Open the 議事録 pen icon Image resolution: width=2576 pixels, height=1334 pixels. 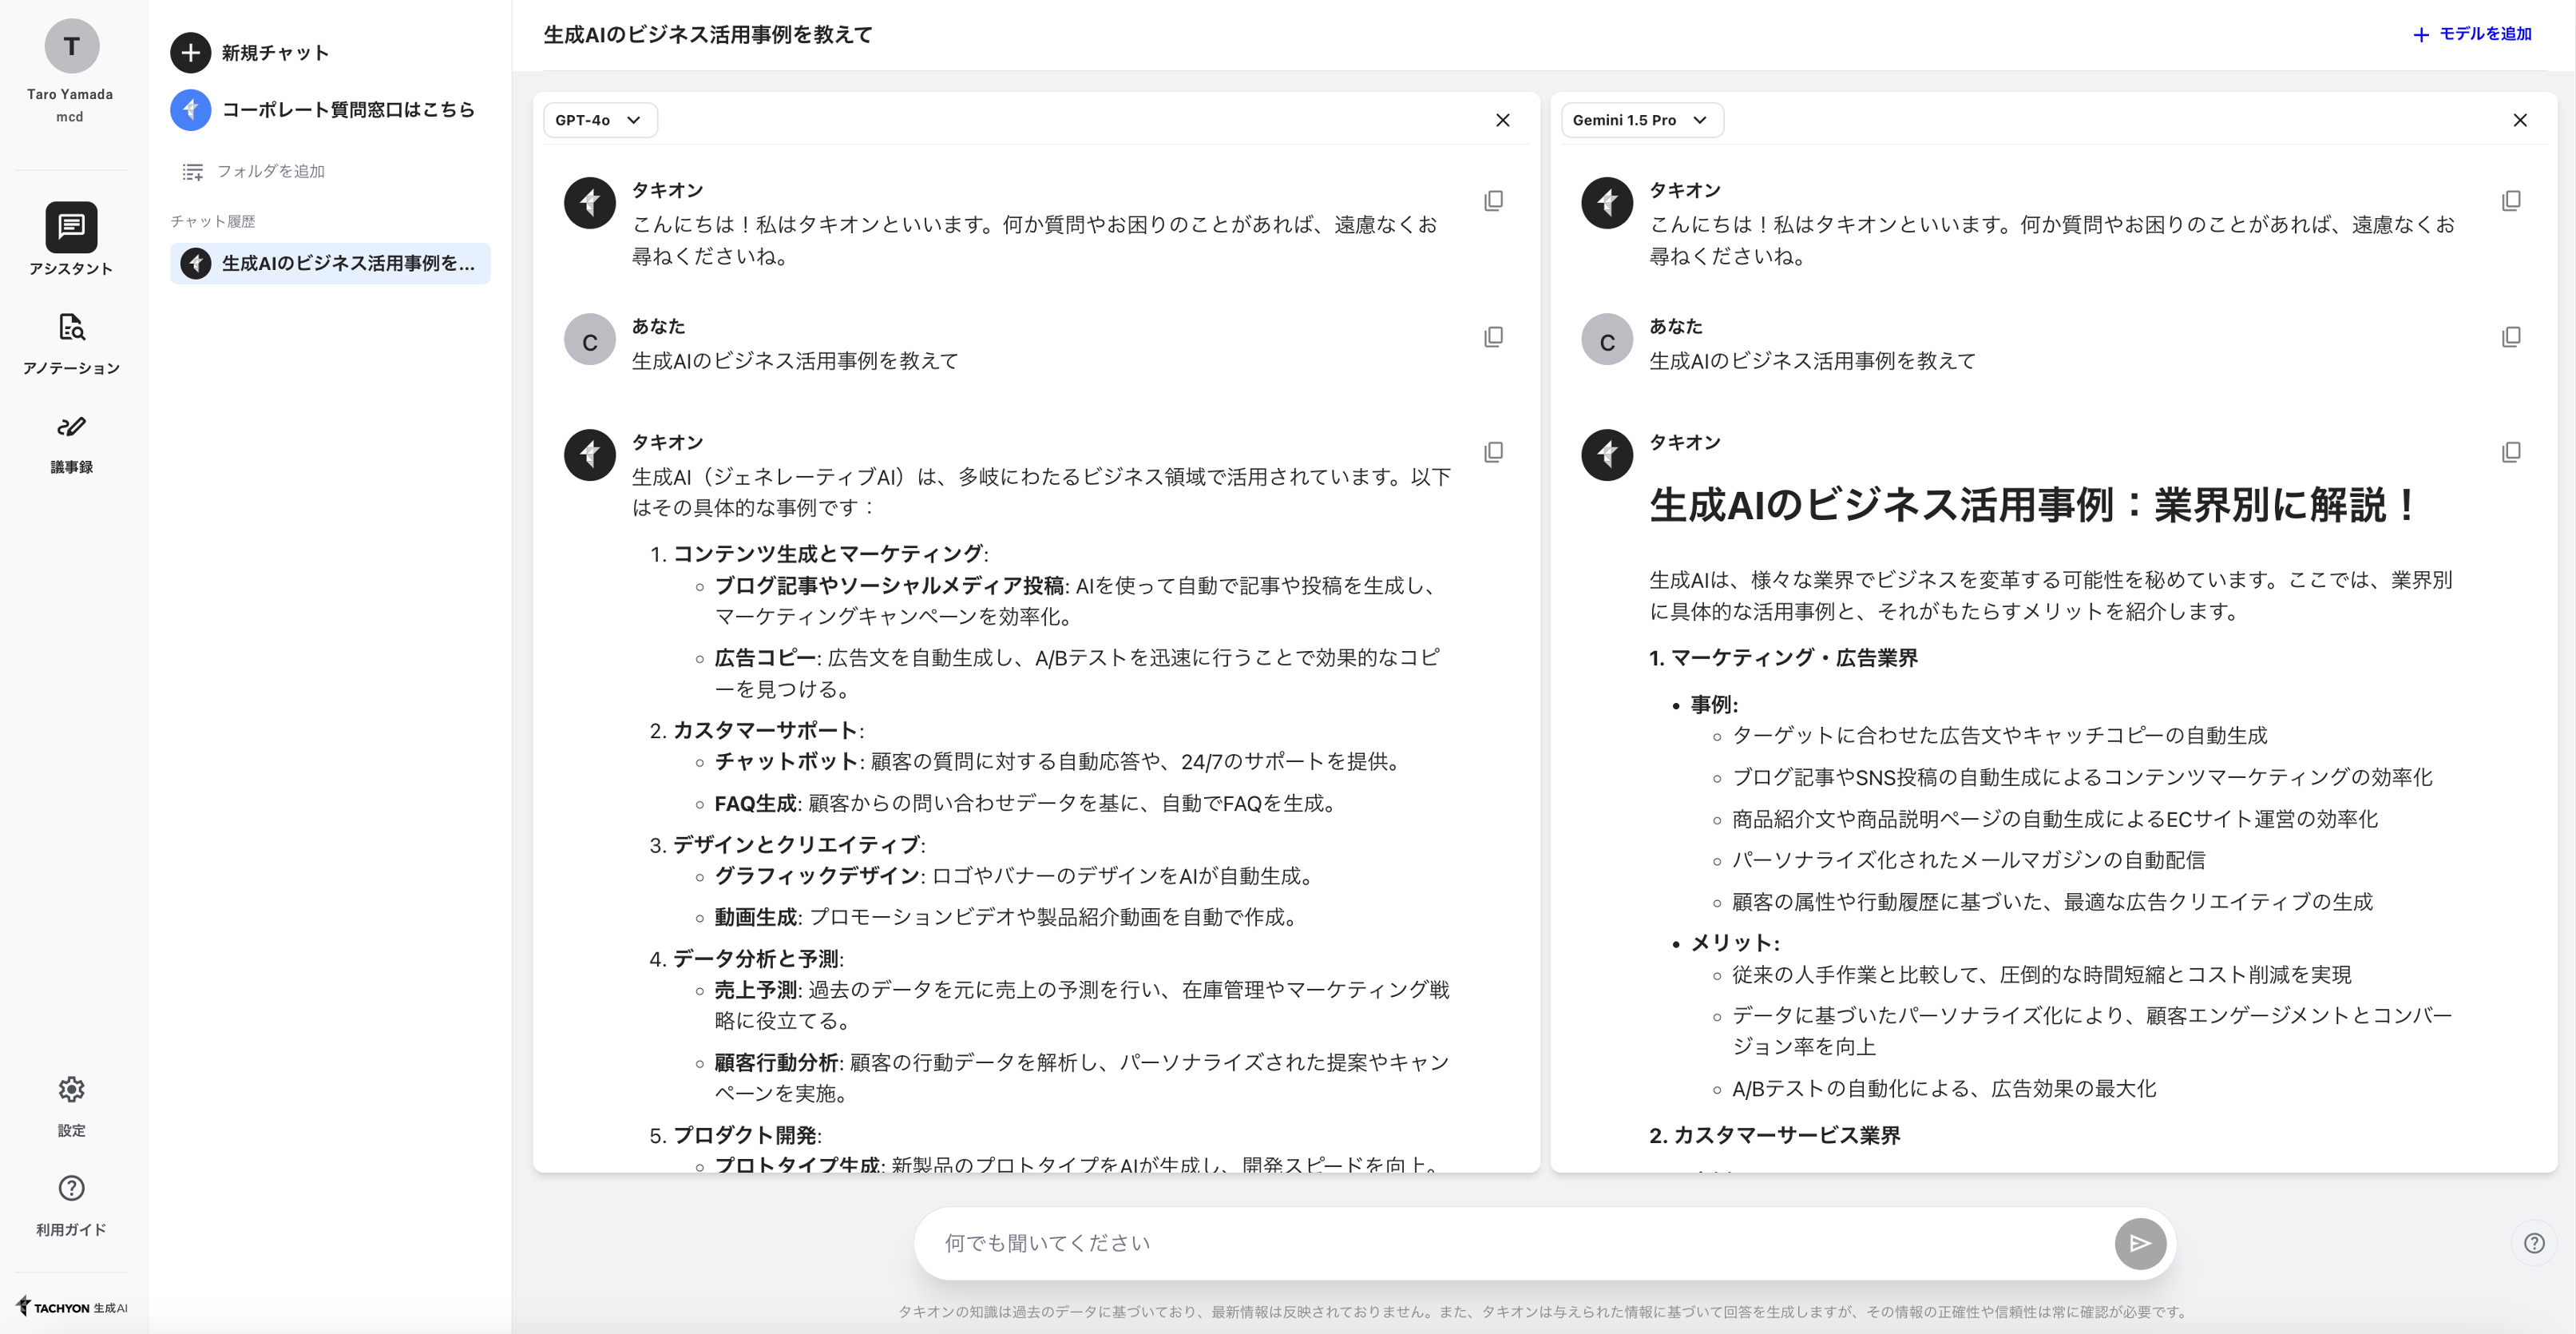(71, 427)
